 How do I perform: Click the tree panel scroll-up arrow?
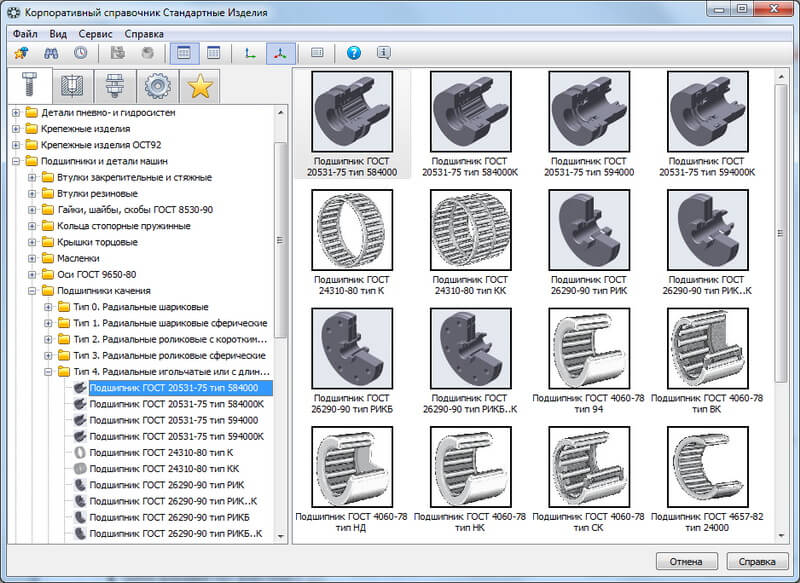click(x=281, y=112)
